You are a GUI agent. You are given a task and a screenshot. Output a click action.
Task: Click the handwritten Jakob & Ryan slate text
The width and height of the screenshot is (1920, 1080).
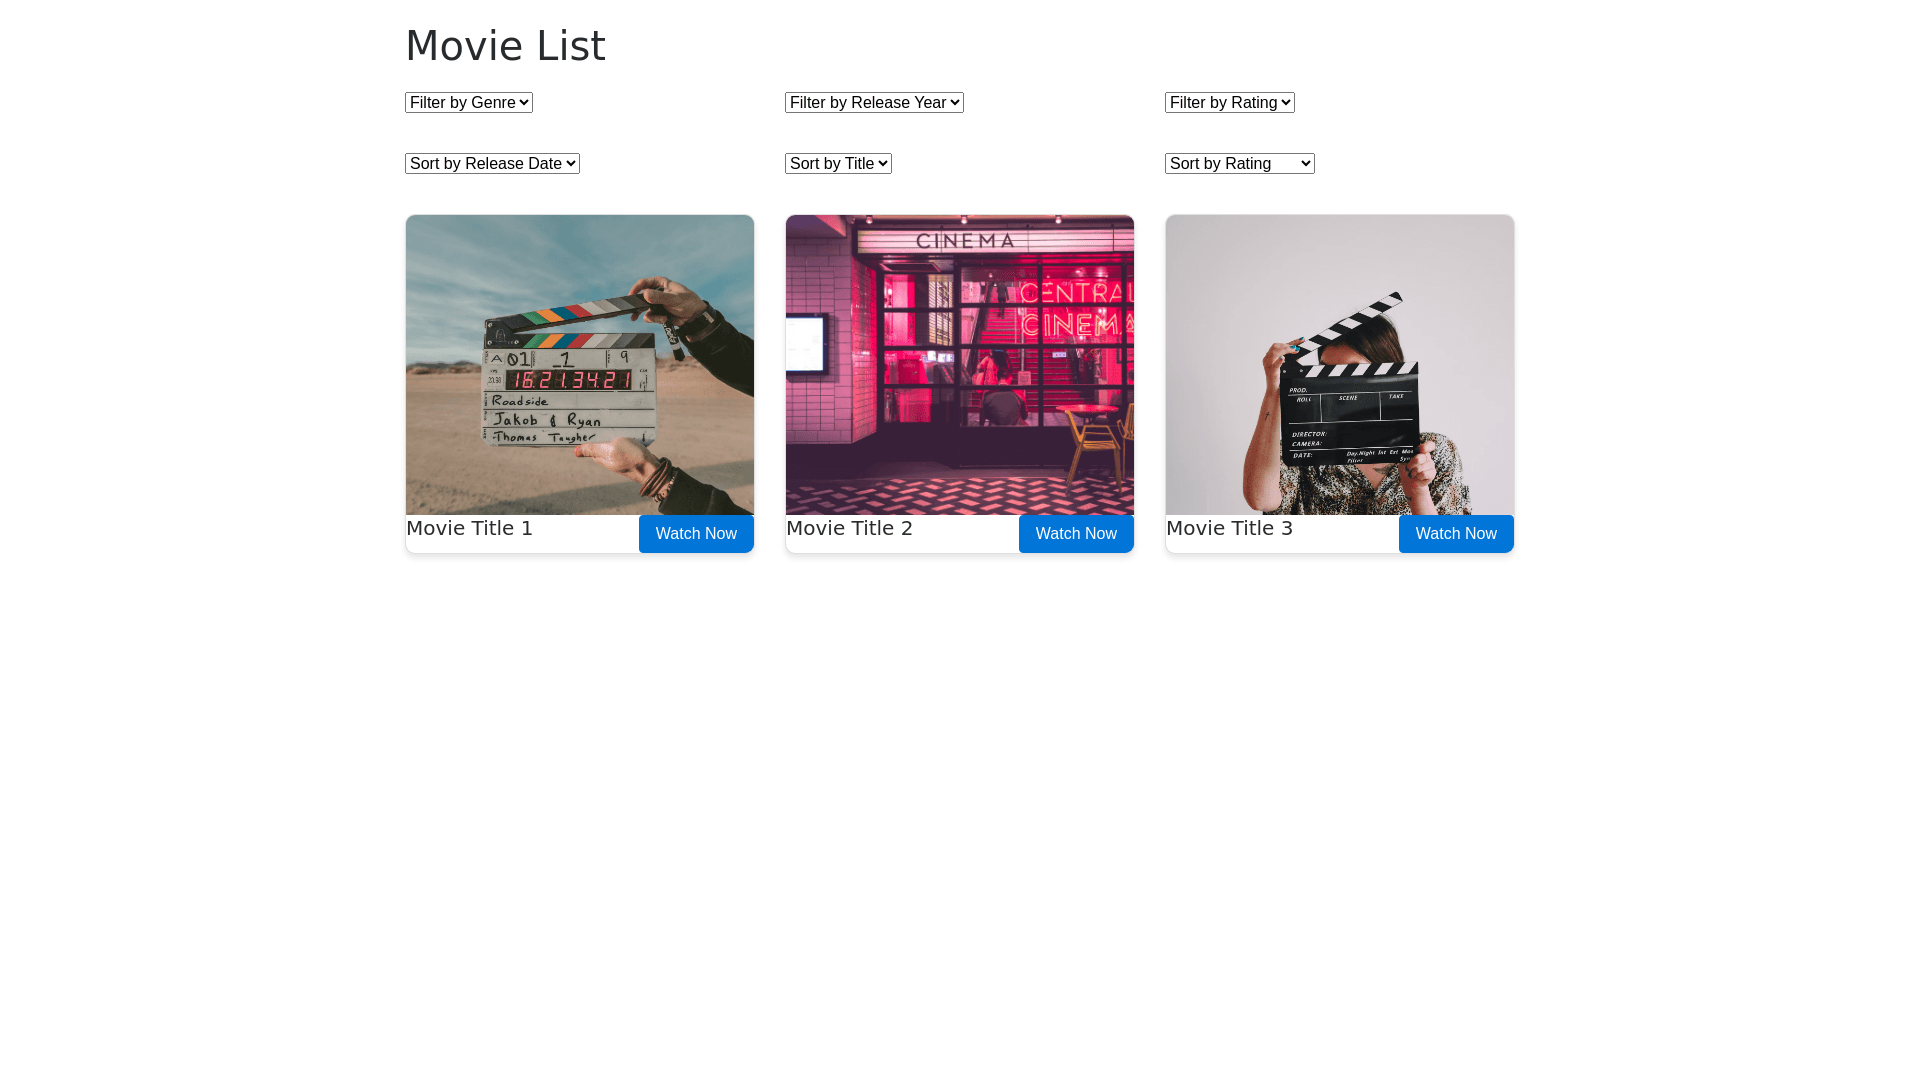(546, 420)
